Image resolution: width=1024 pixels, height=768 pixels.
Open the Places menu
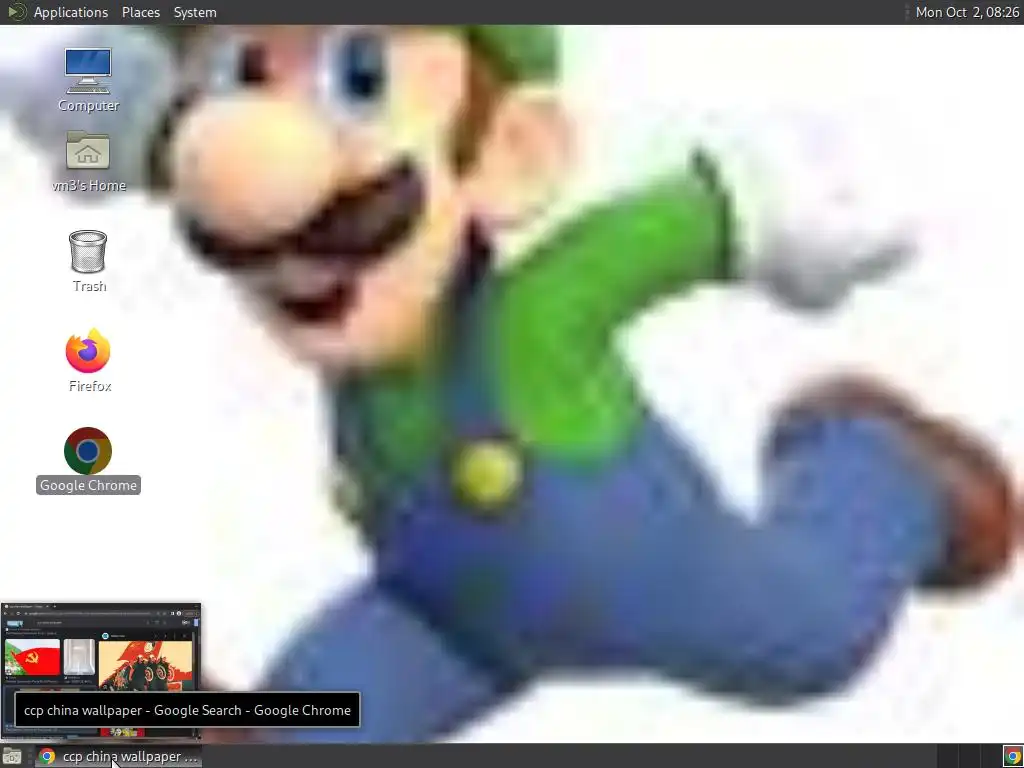(140, 12)
